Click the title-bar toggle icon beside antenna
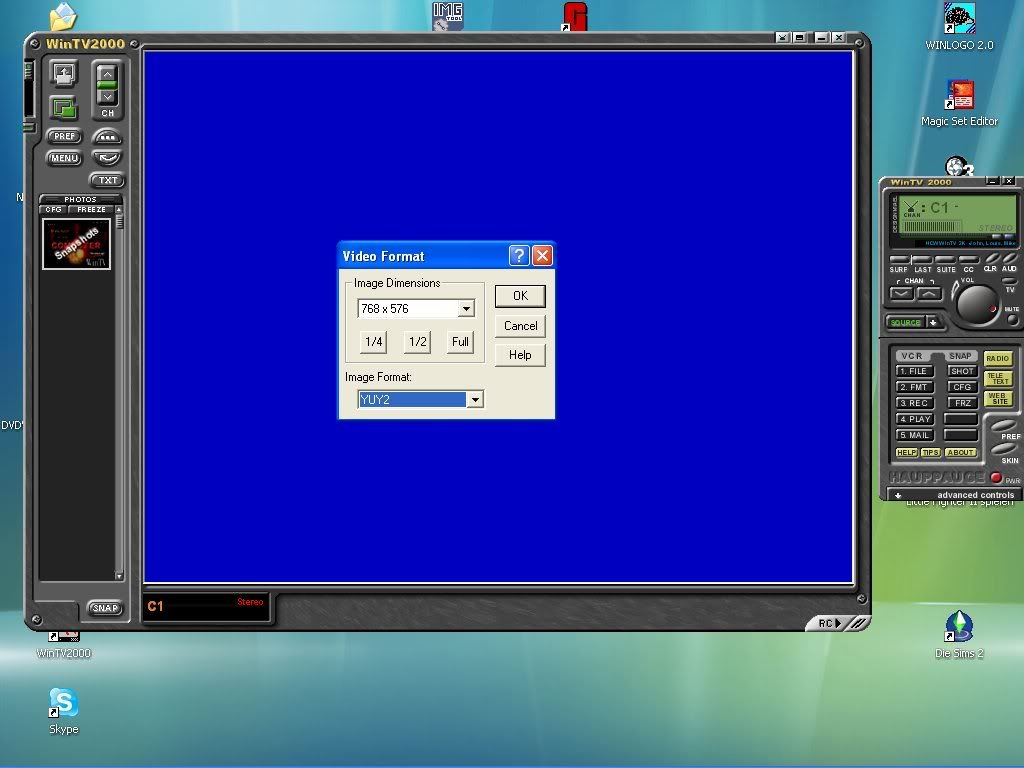Viewport: 1024px width, 768px height. point(799,37)
